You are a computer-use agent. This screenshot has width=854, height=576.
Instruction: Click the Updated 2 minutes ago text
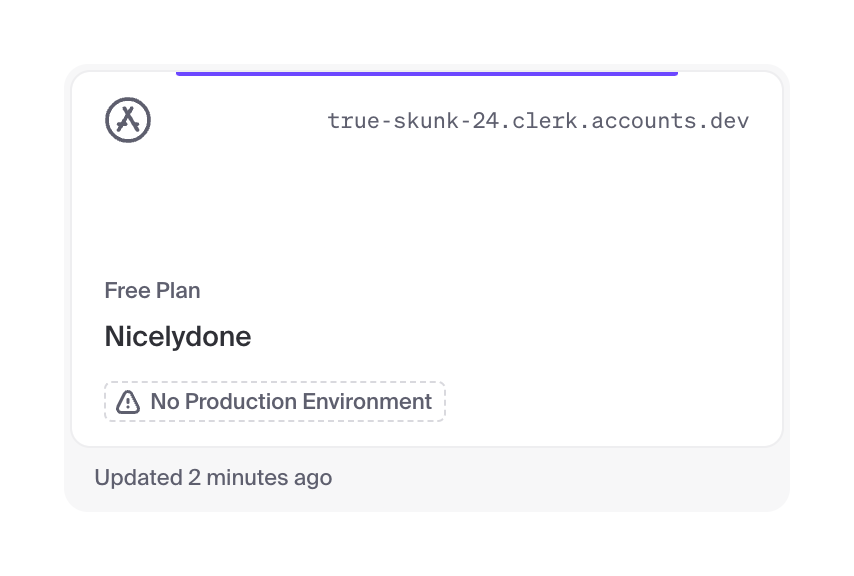213,478
